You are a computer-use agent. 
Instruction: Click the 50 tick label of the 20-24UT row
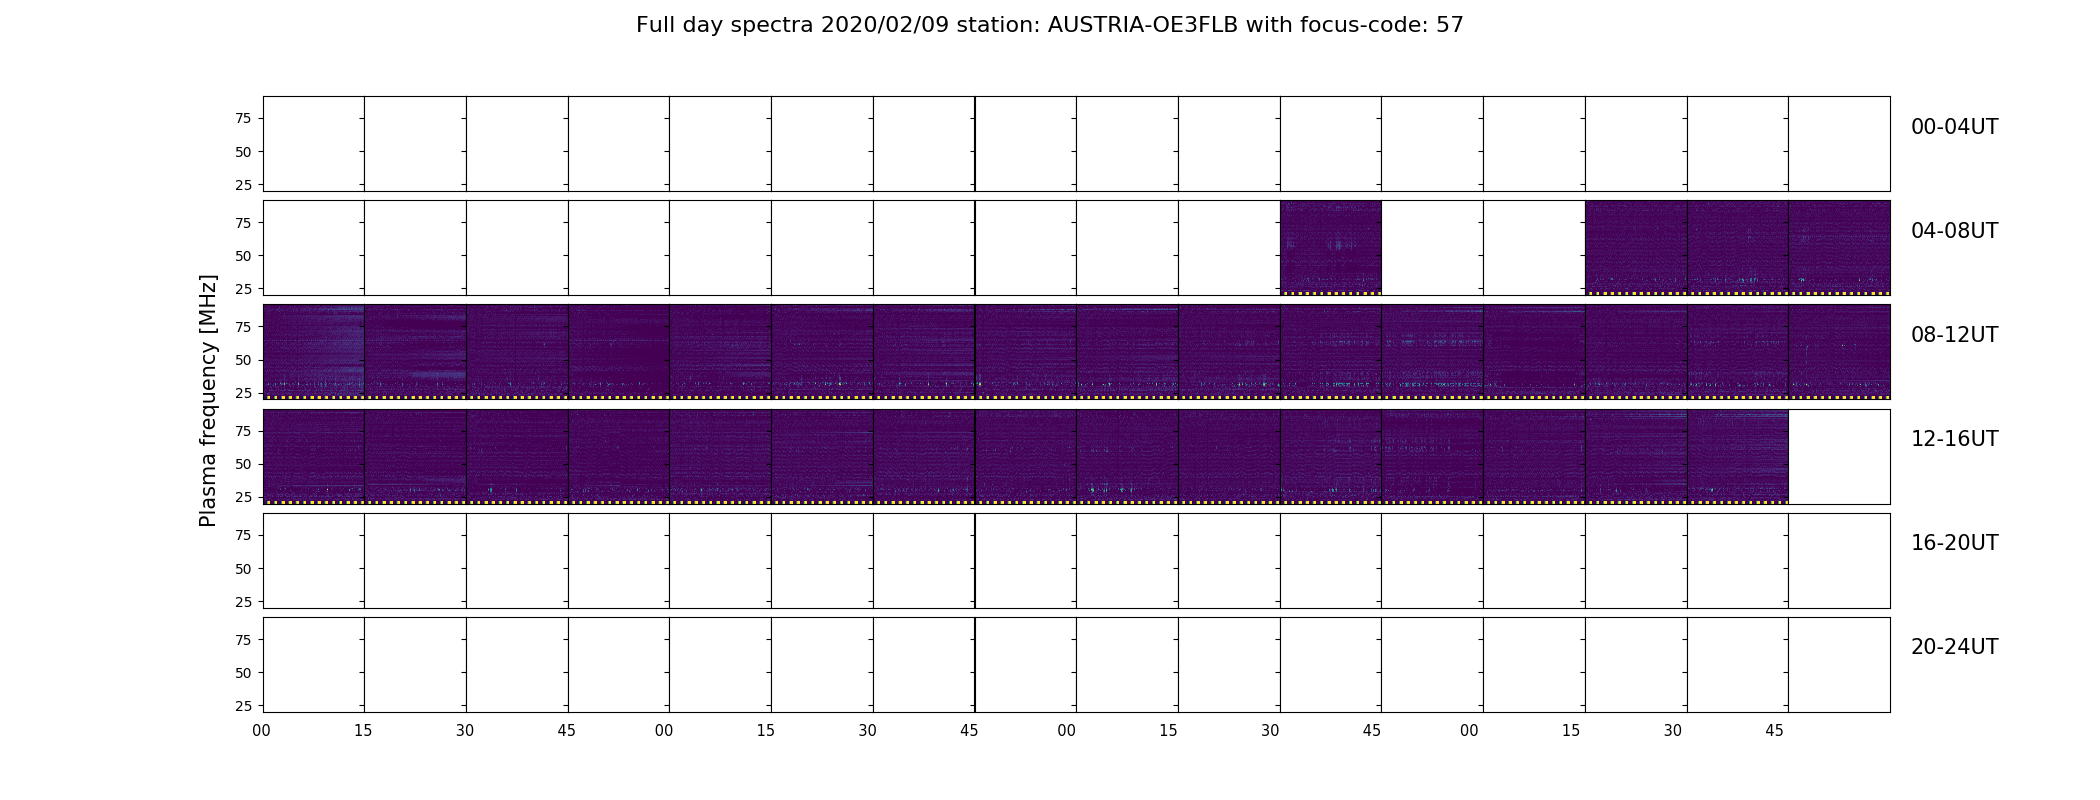click(x=242, y=673)
